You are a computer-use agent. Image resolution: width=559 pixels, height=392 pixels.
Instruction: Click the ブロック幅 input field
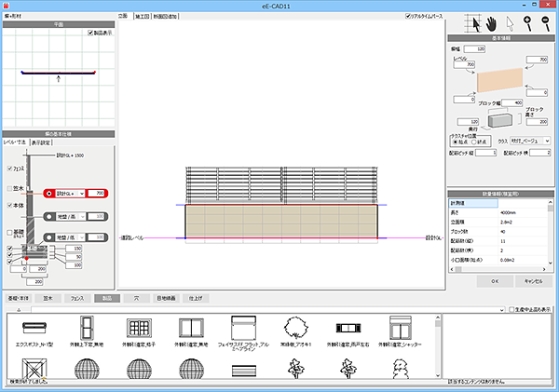(512, 103)
